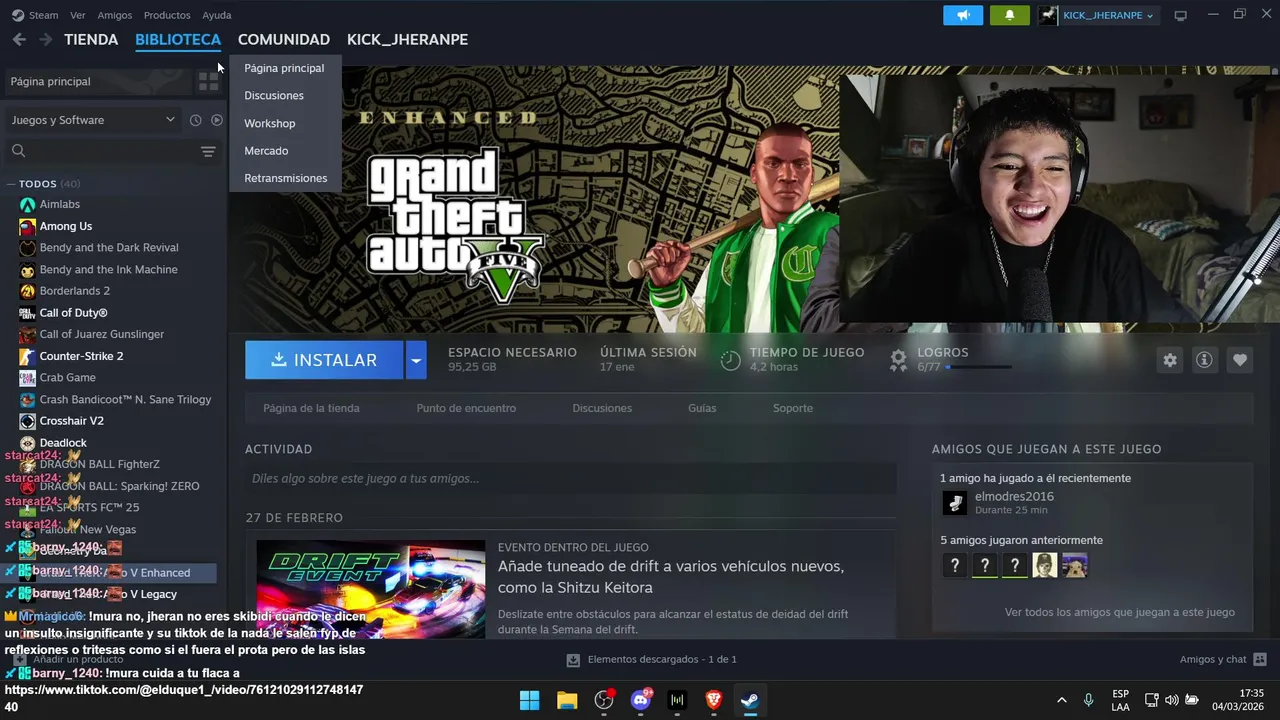
Task: Click the activity status input box
Action: [x=570, y=479]
